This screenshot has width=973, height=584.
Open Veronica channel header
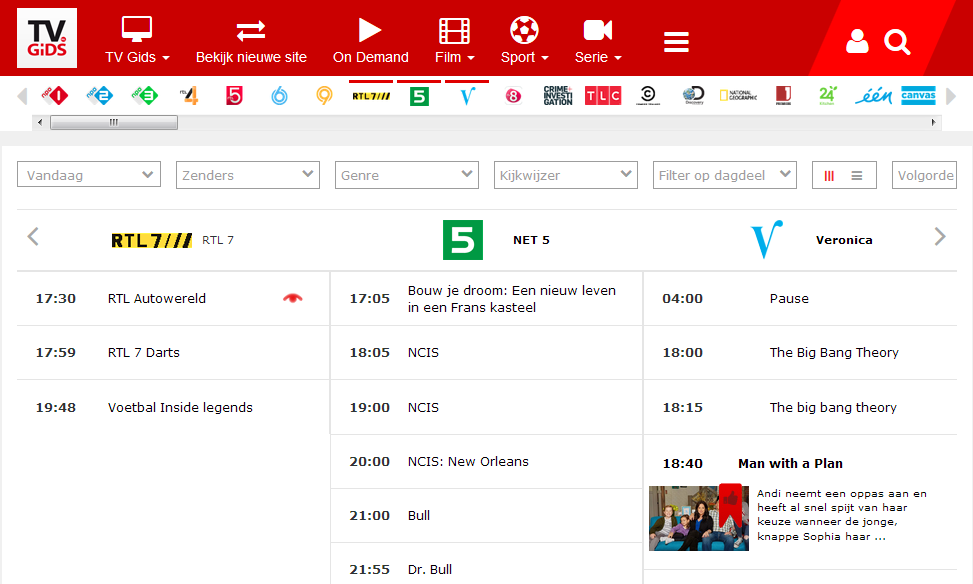point(812,240)
